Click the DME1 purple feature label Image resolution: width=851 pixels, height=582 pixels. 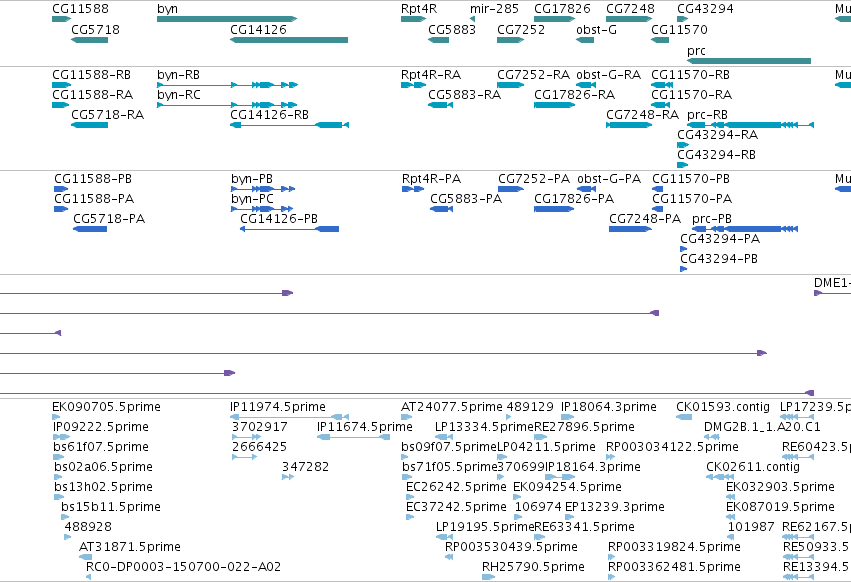(x=832, y=283)
